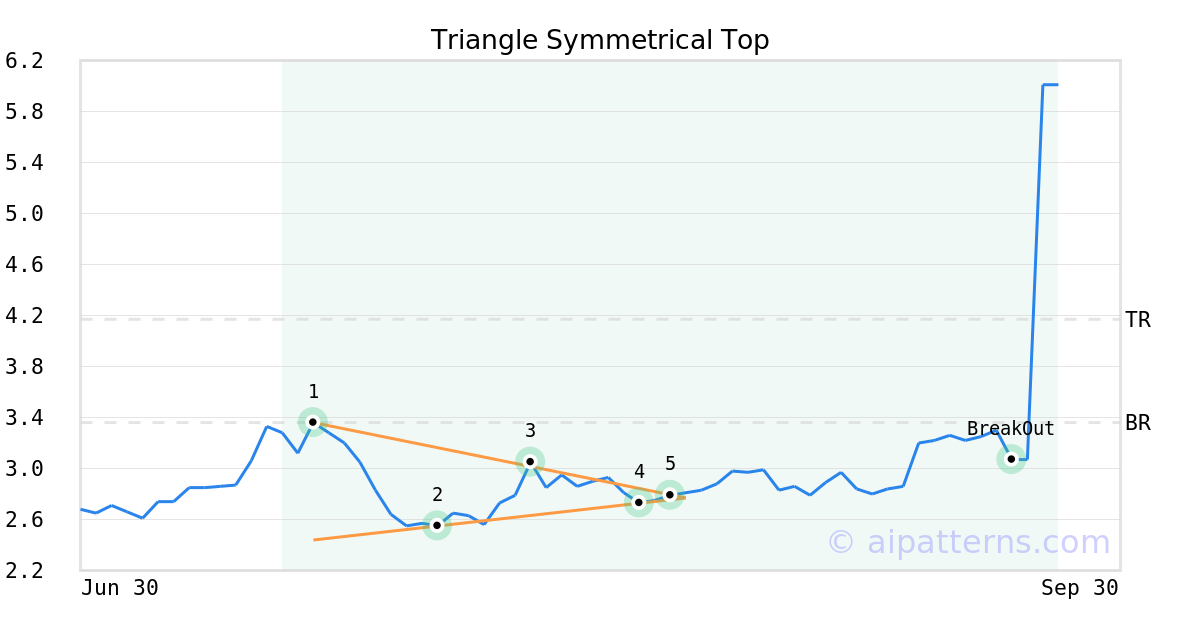Viewport: 1200px width, 630px height.
Task: Click the chart title Triangle Symmetrical Top
Action: (x=599, y=41)
